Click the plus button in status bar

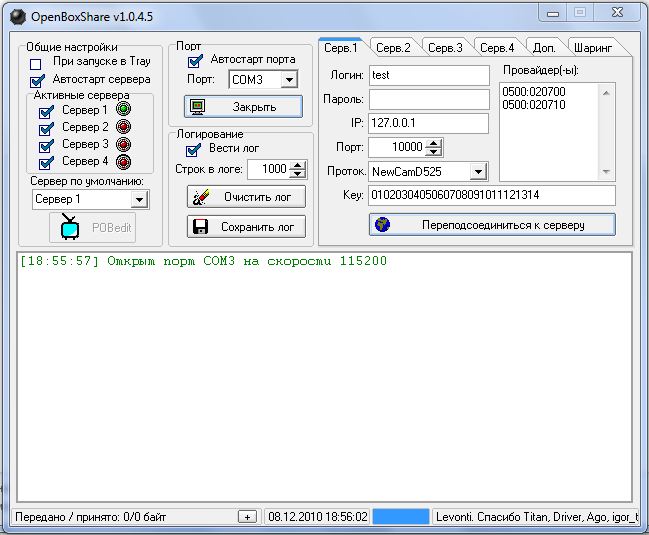248,517
